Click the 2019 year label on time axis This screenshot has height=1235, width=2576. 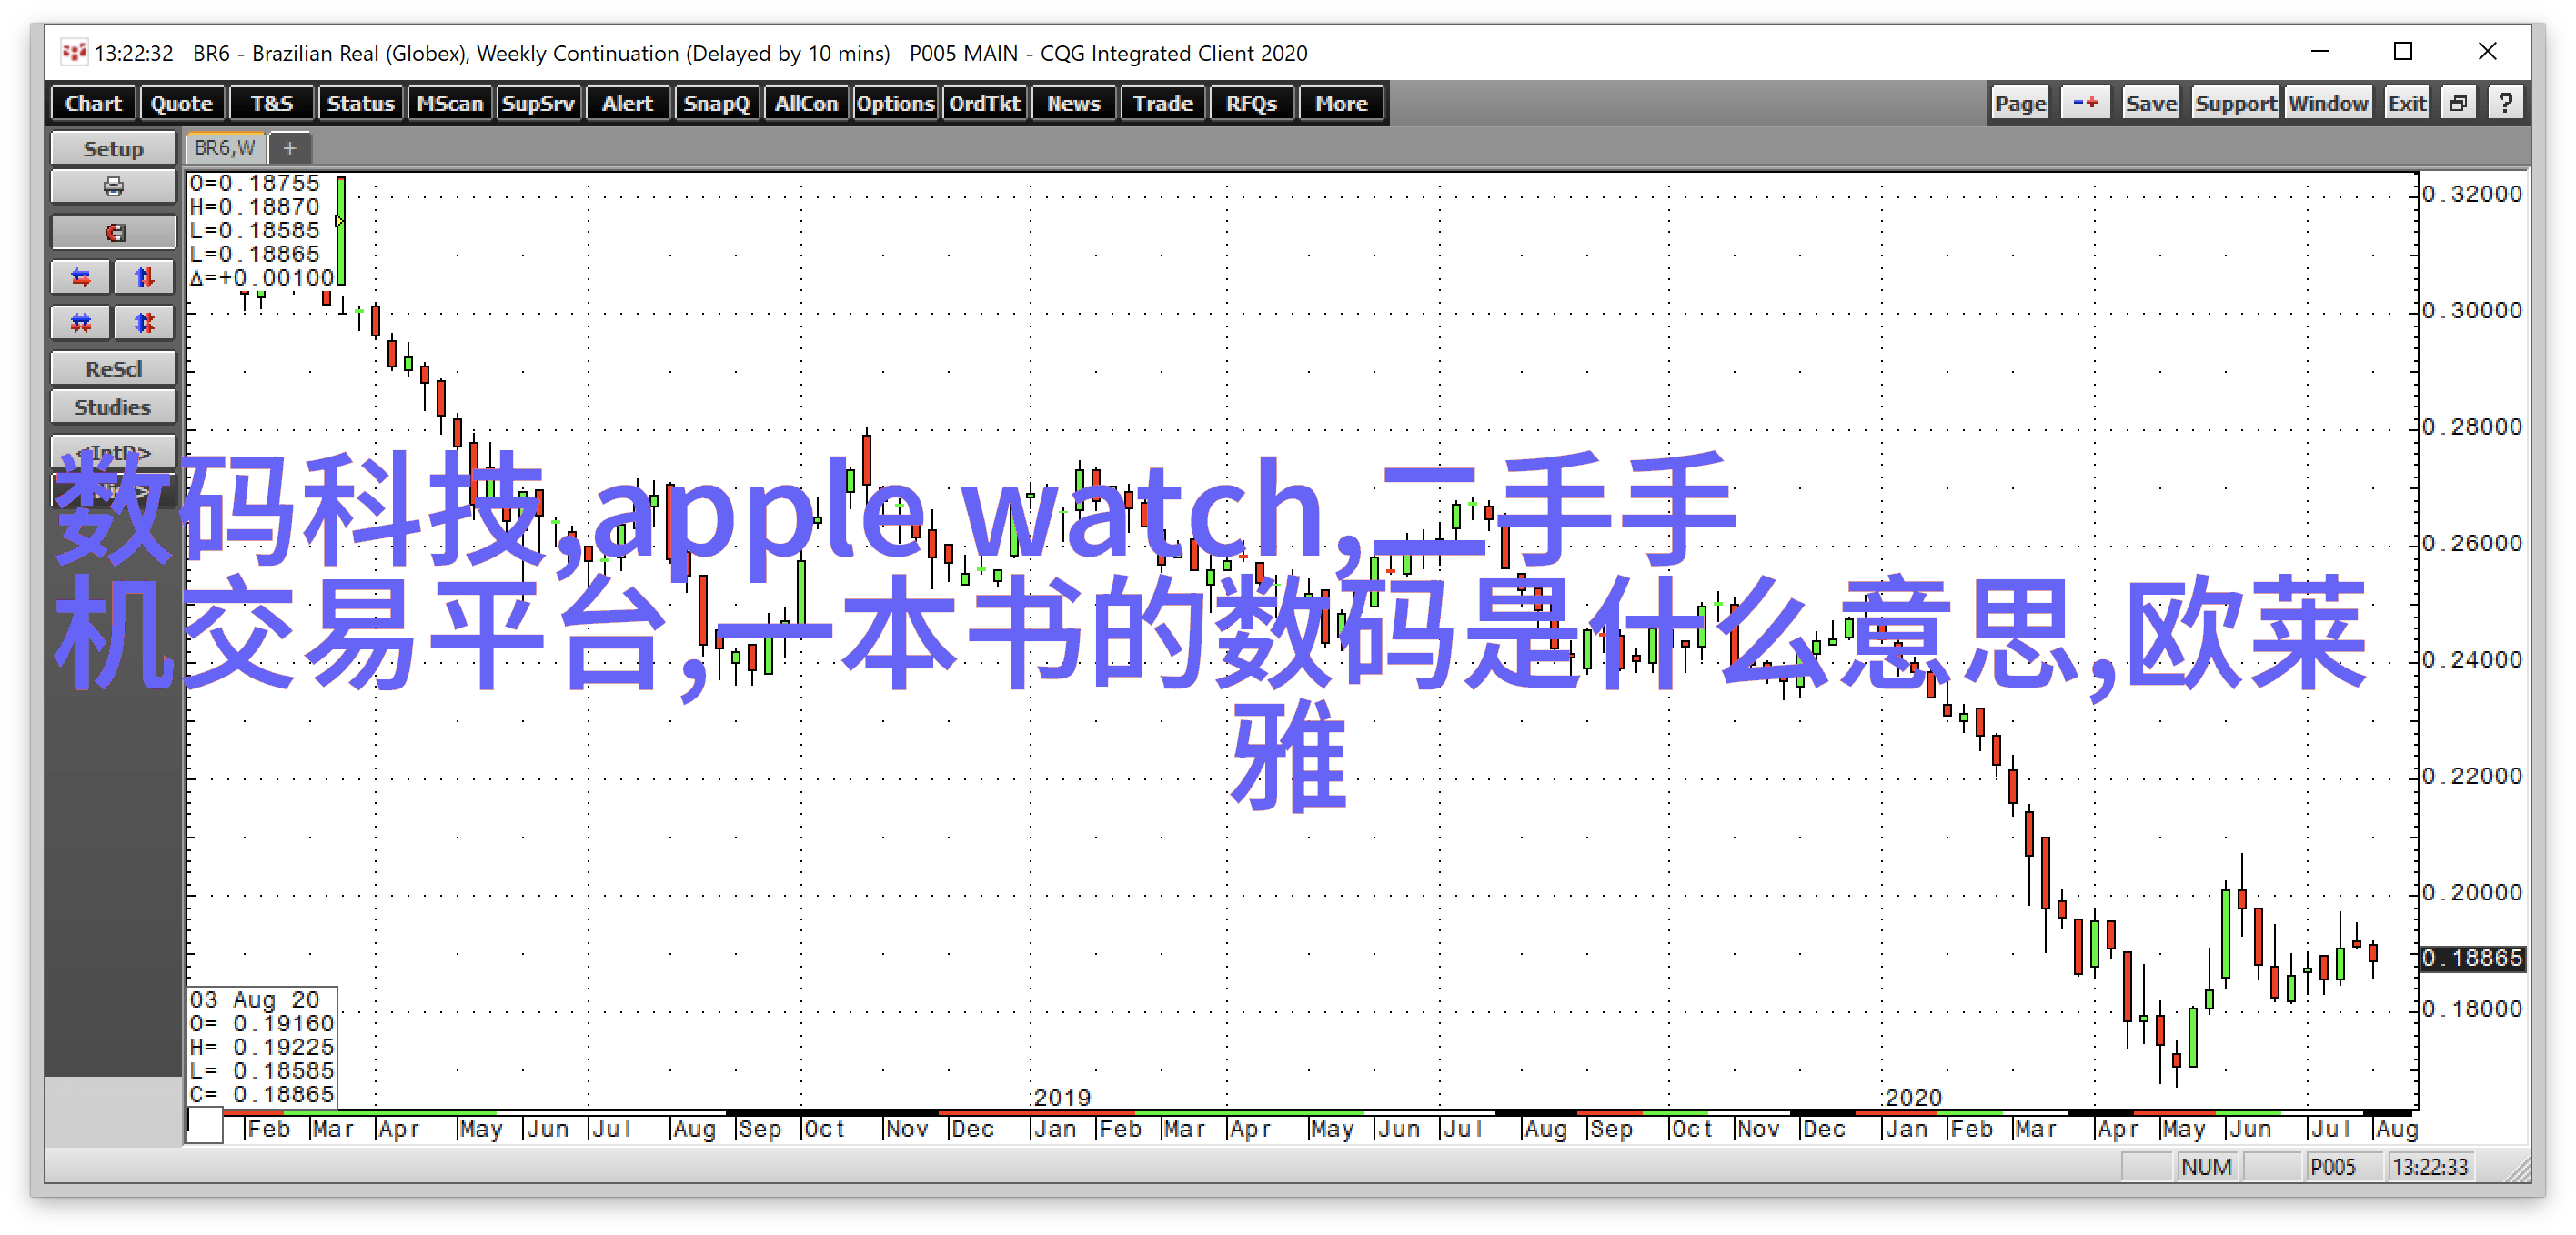[1062, 1098]
